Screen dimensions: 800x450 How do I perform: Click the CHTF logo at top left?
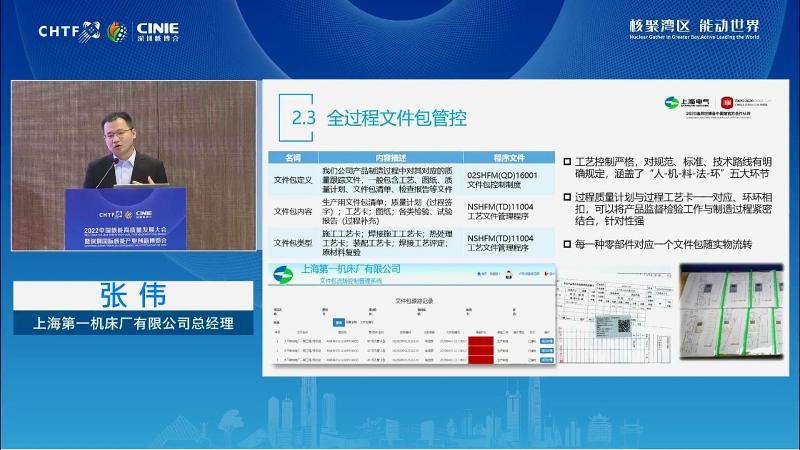[69, 30]
